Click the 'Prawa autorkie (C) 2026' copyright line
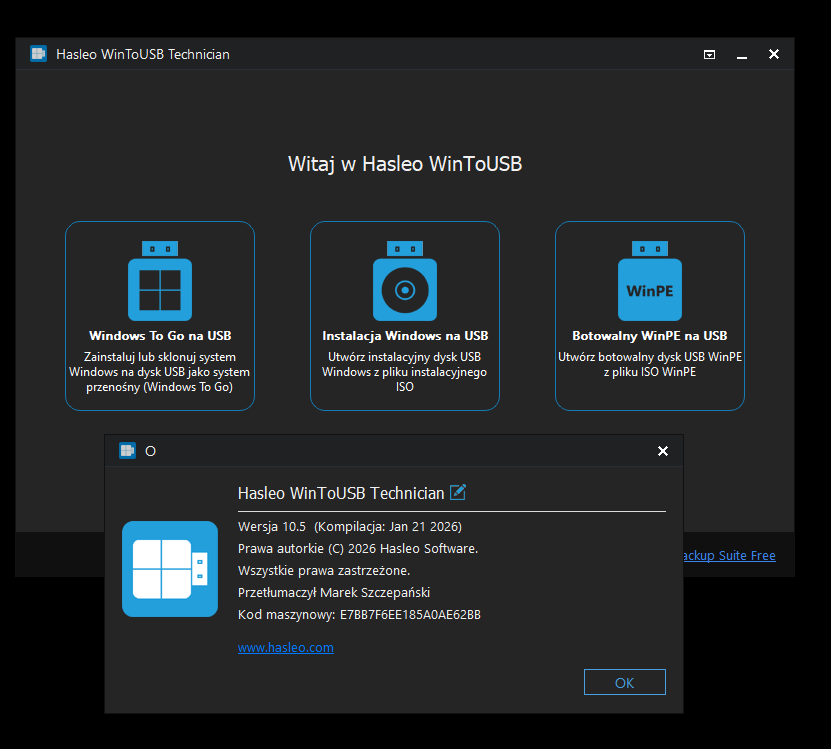The width and height of the screenshot is (831, 749). point(358,548)
